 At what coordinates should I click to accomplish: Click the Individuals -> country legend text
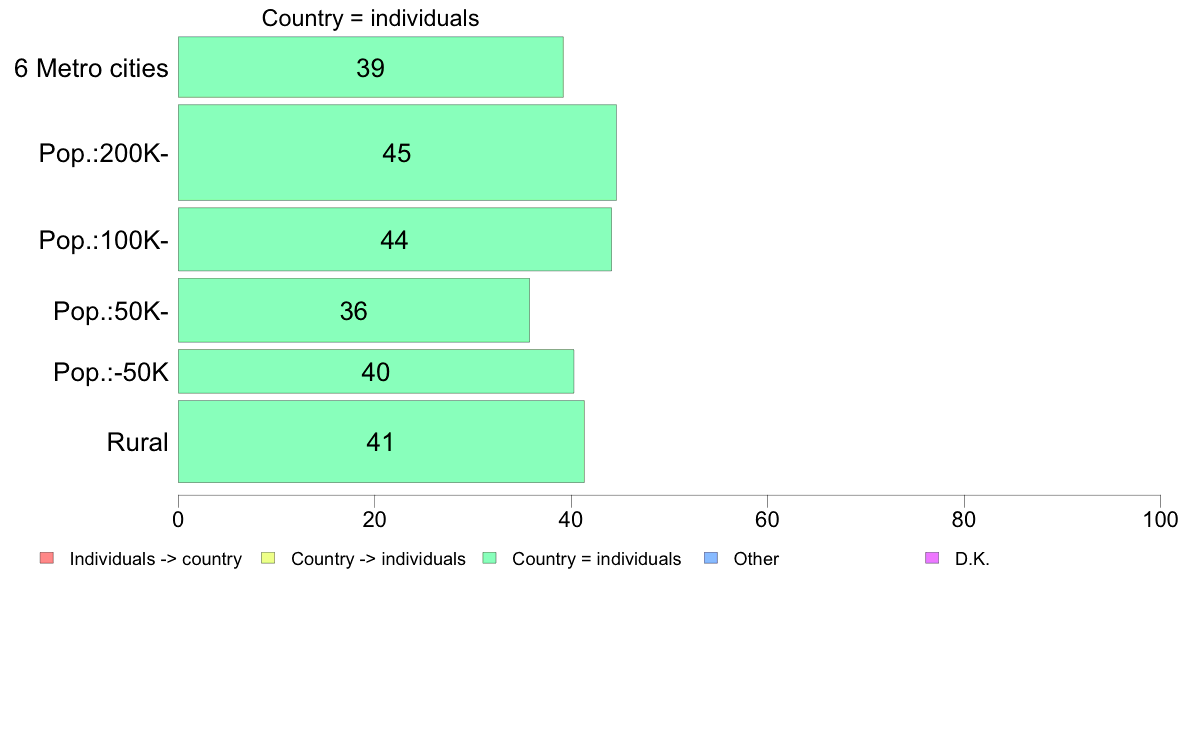[x=155, y=559]
